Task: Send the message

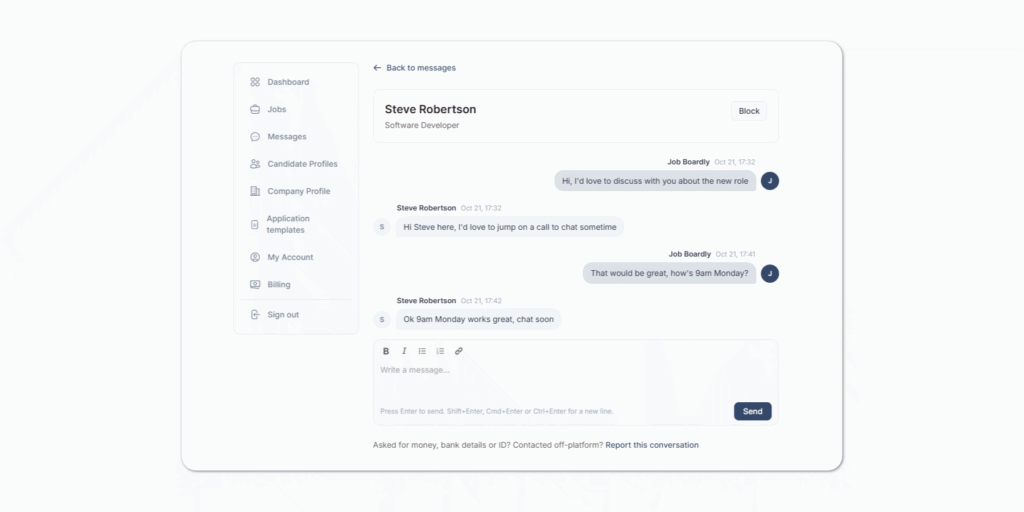Action: (x=752, y=411)
